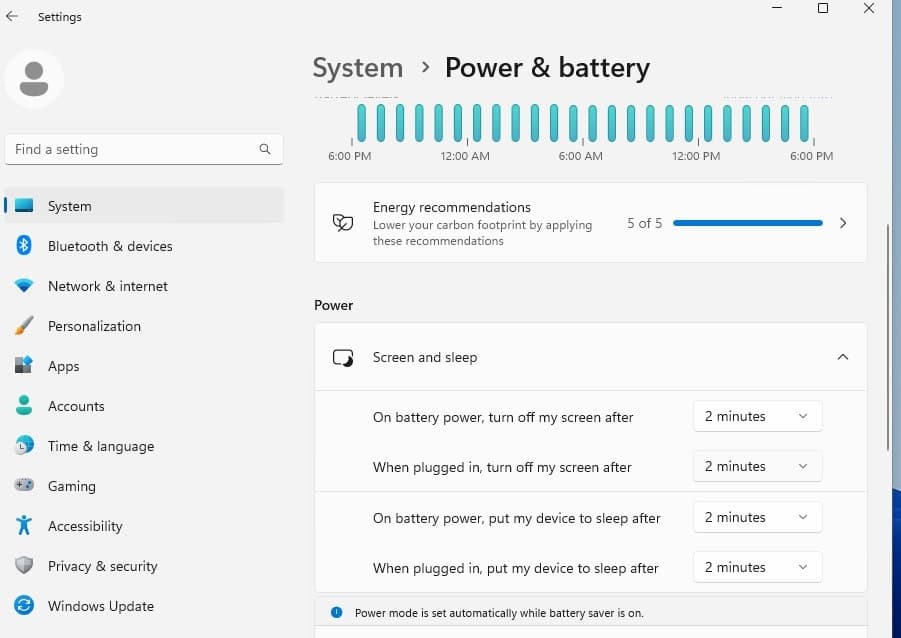Click the Network & internet wifi icon
The width and height of the screenshot is (901, 638).
click(x=24, y=286)
